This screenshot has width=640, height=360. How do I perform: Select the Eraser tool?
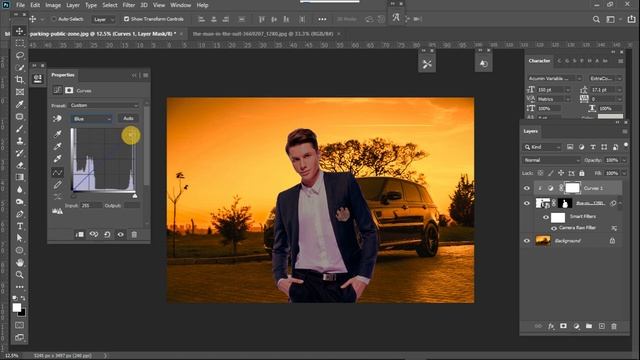(20, 165)
